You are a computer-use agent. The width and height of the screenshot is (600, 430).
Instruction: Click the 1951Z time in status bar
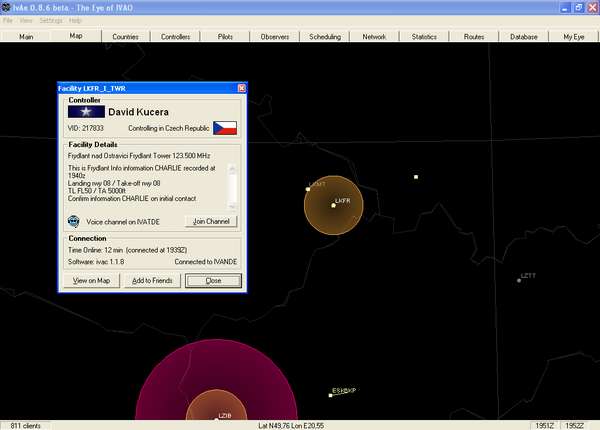pyautogui.click(x=544, y=425)
